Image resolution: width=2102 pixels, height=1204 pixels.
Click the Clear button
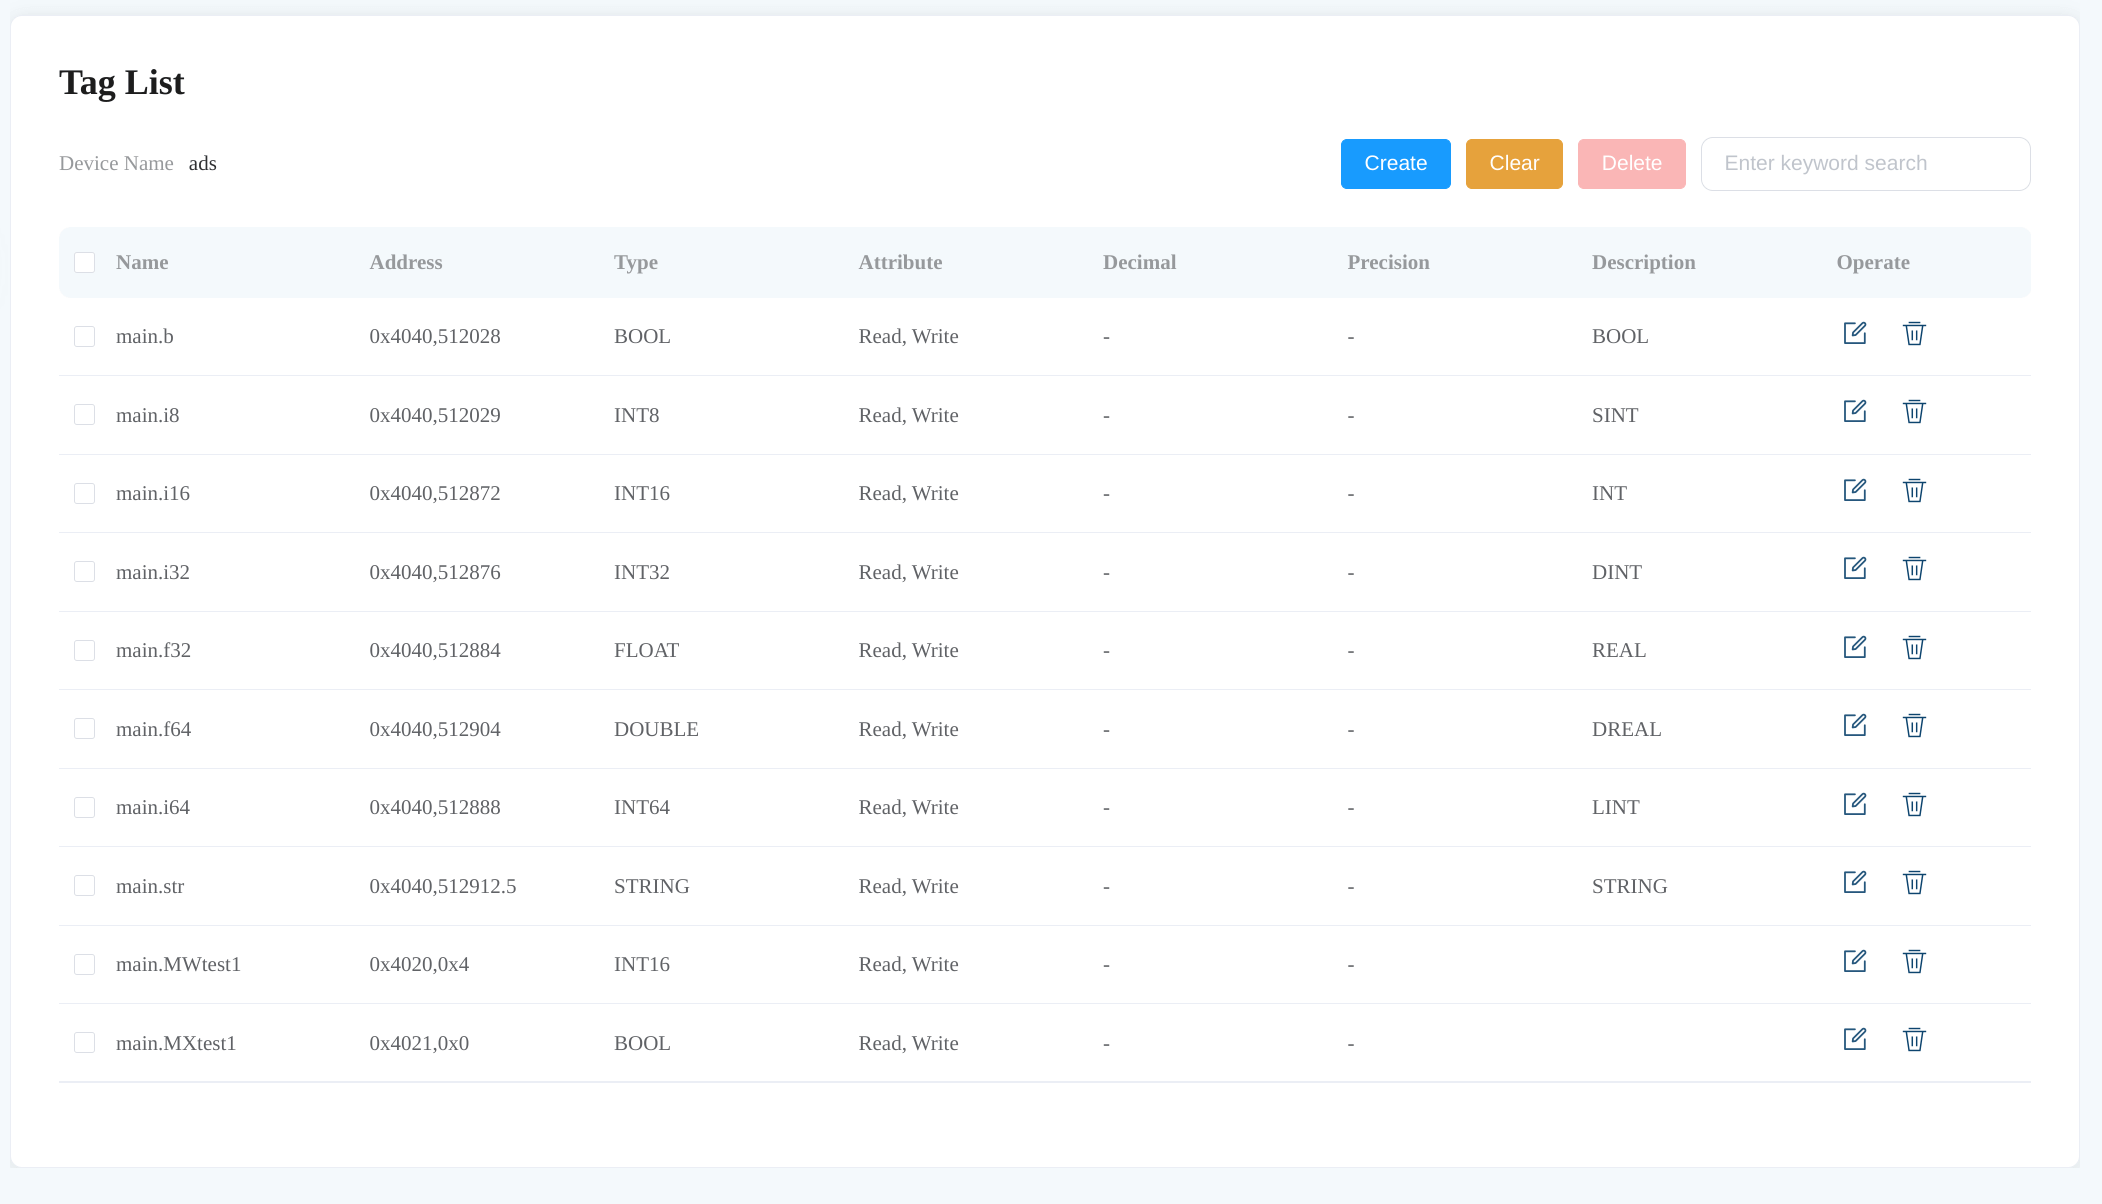pyautogui.click(x=1514, y=163)
